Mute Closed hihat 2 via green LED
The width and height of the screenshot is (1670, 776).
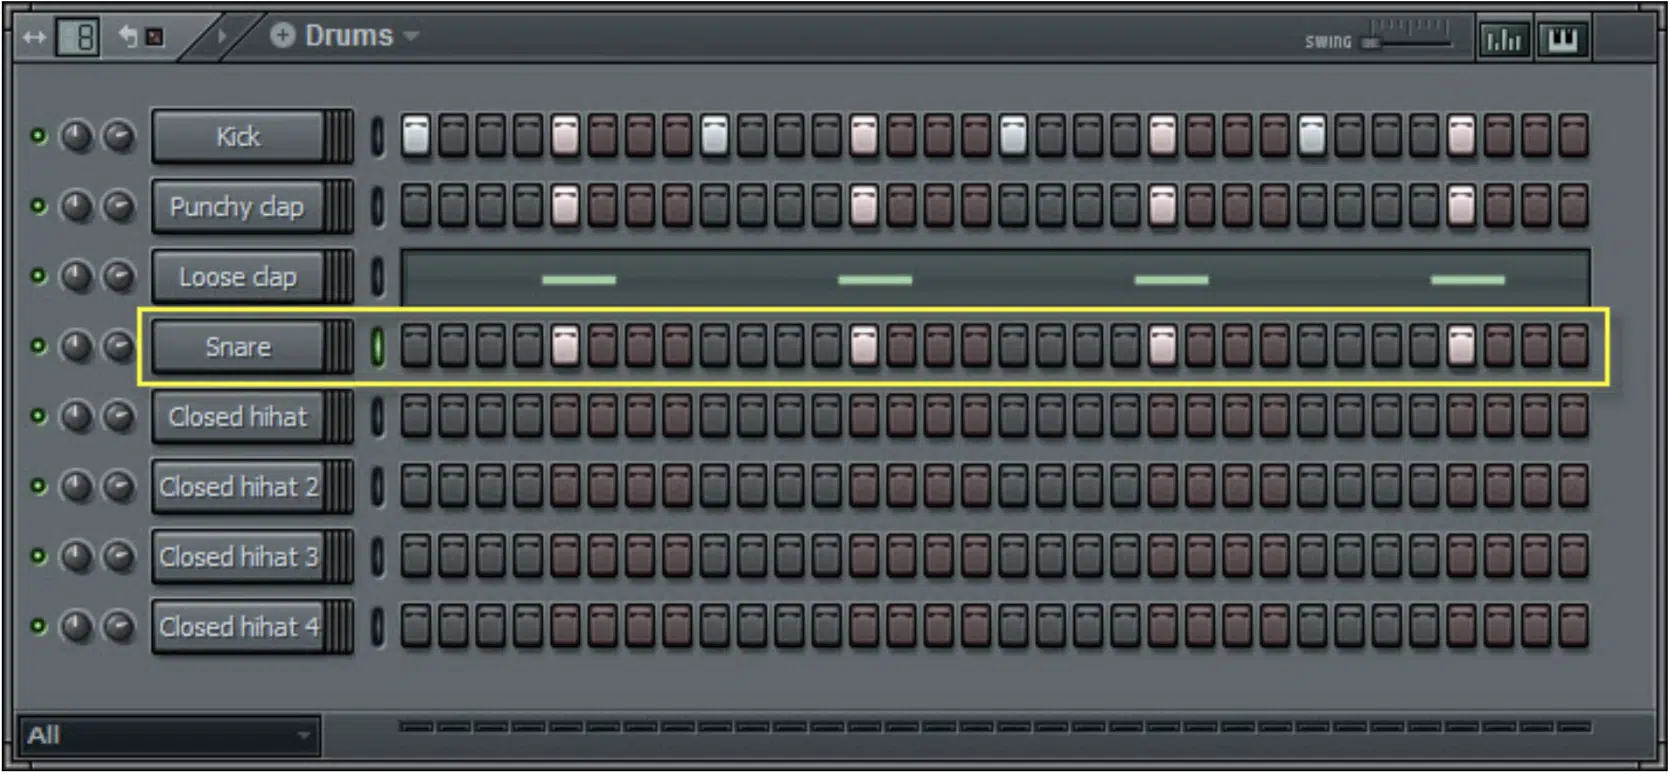pos(38,486)
